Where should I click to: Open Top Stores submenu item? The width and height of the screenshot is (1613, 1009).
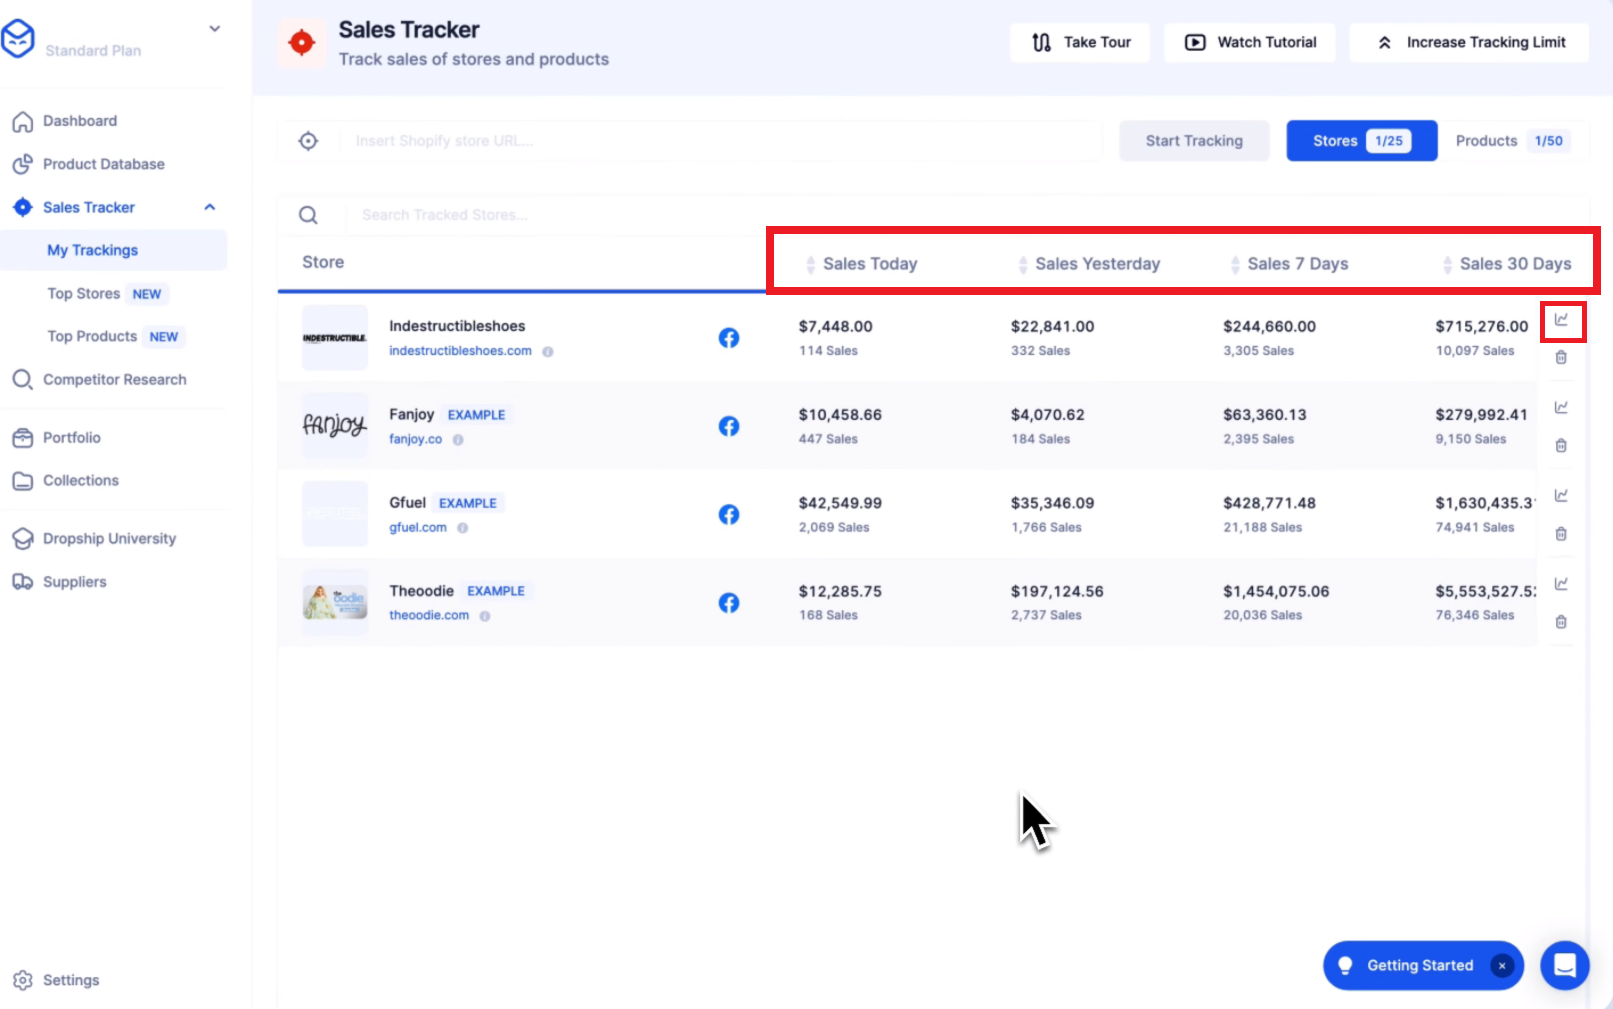tap(84, 293)
